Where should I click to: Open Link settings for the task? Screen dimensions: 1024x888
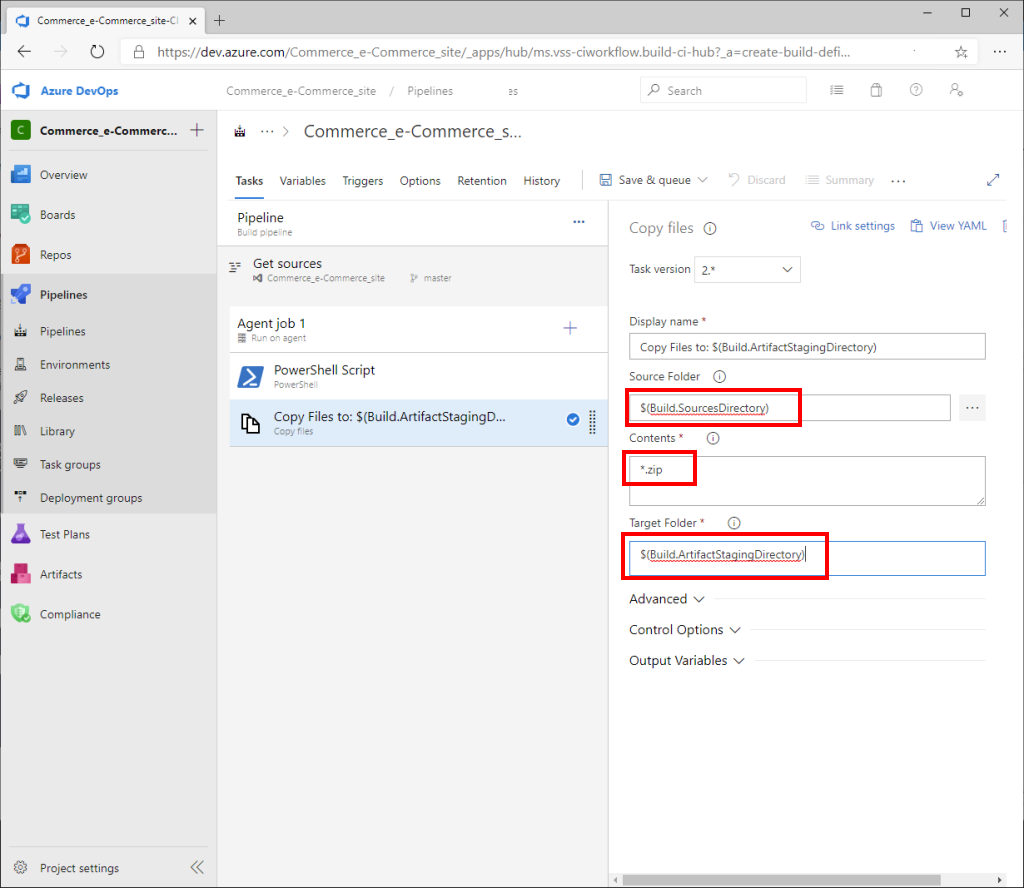tap(852, 225)
